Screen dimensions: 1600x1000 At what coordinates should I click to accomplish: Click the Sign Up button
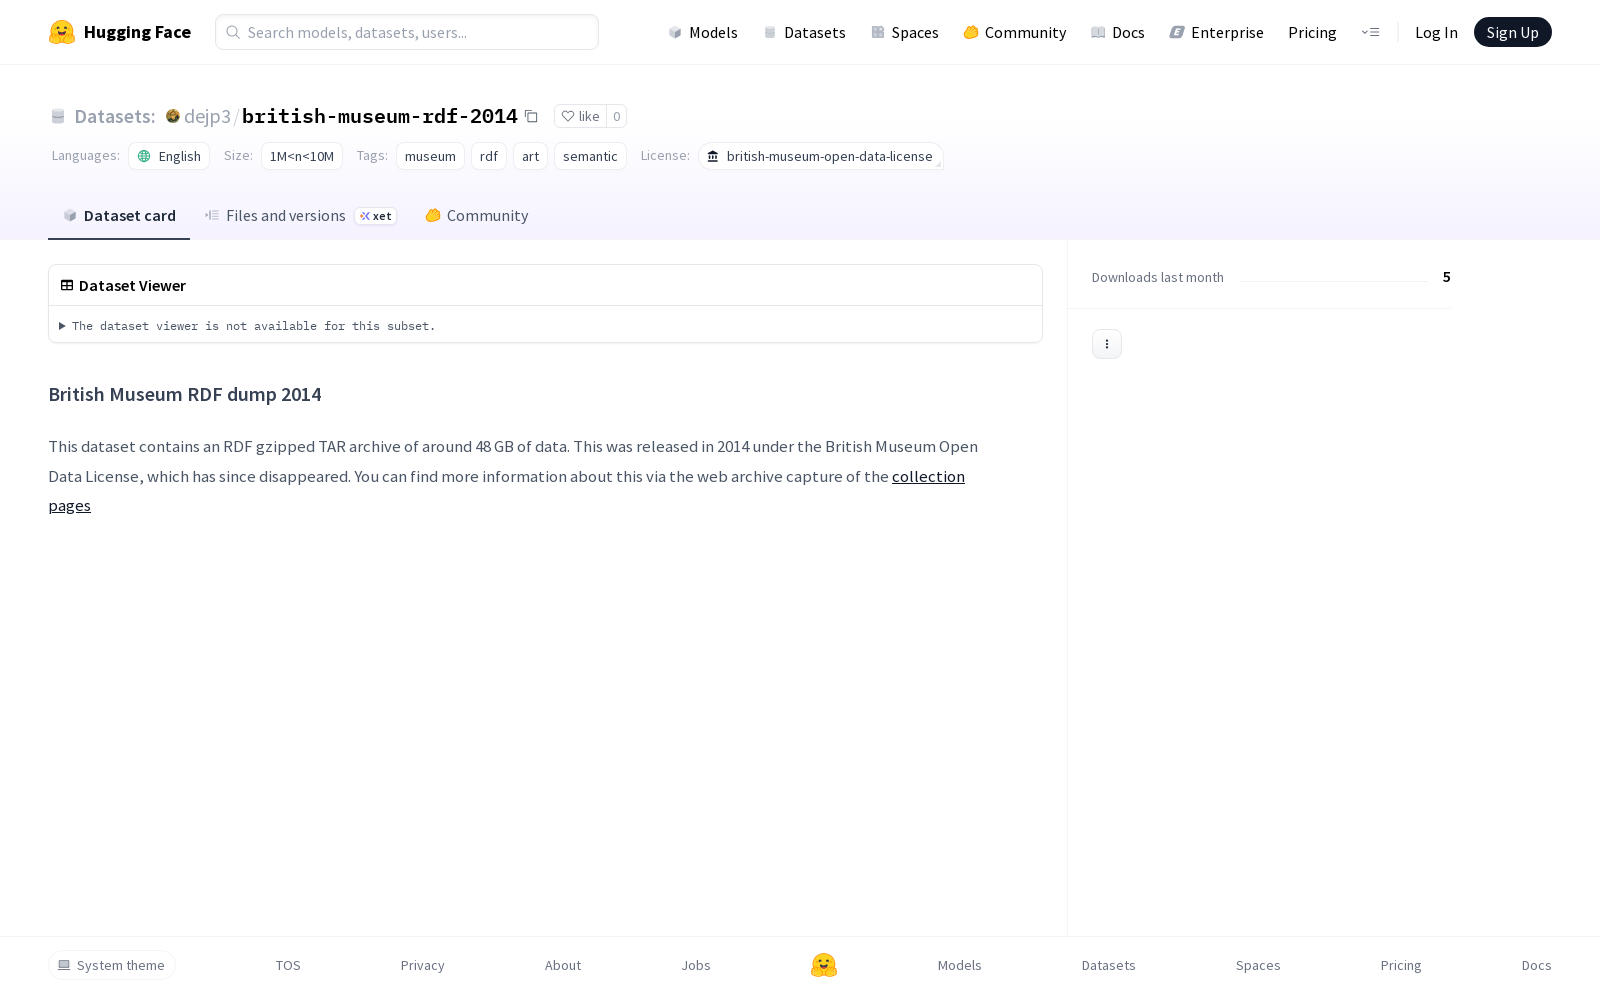pyautogui.click(x=1513, y=32)
